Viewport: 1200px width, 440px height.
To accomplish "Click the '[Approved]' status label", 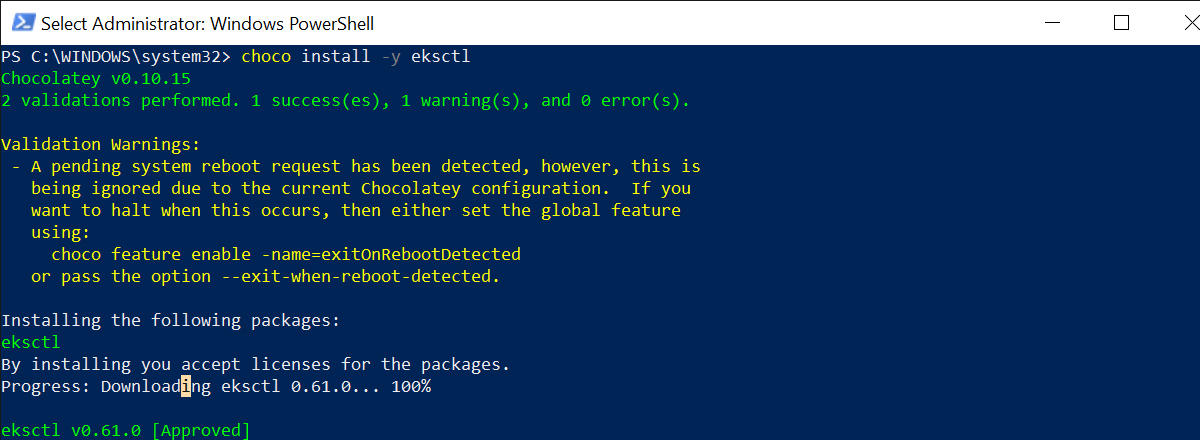I will (201, 430).
